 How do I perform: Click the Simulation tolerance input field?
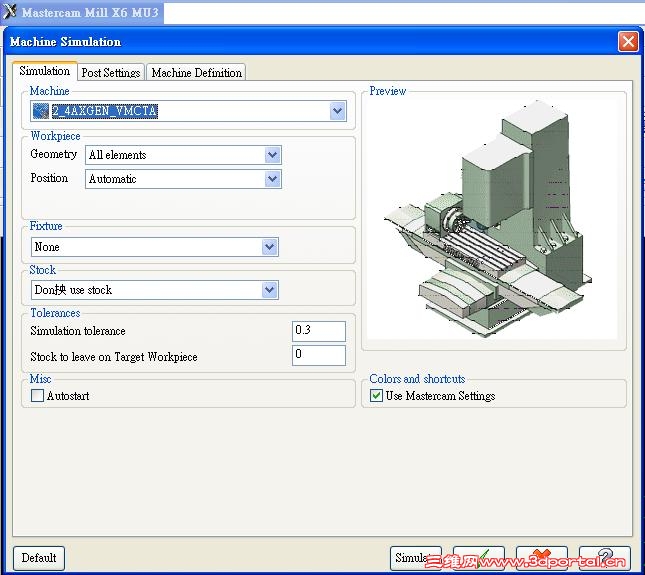click(319, 331)
